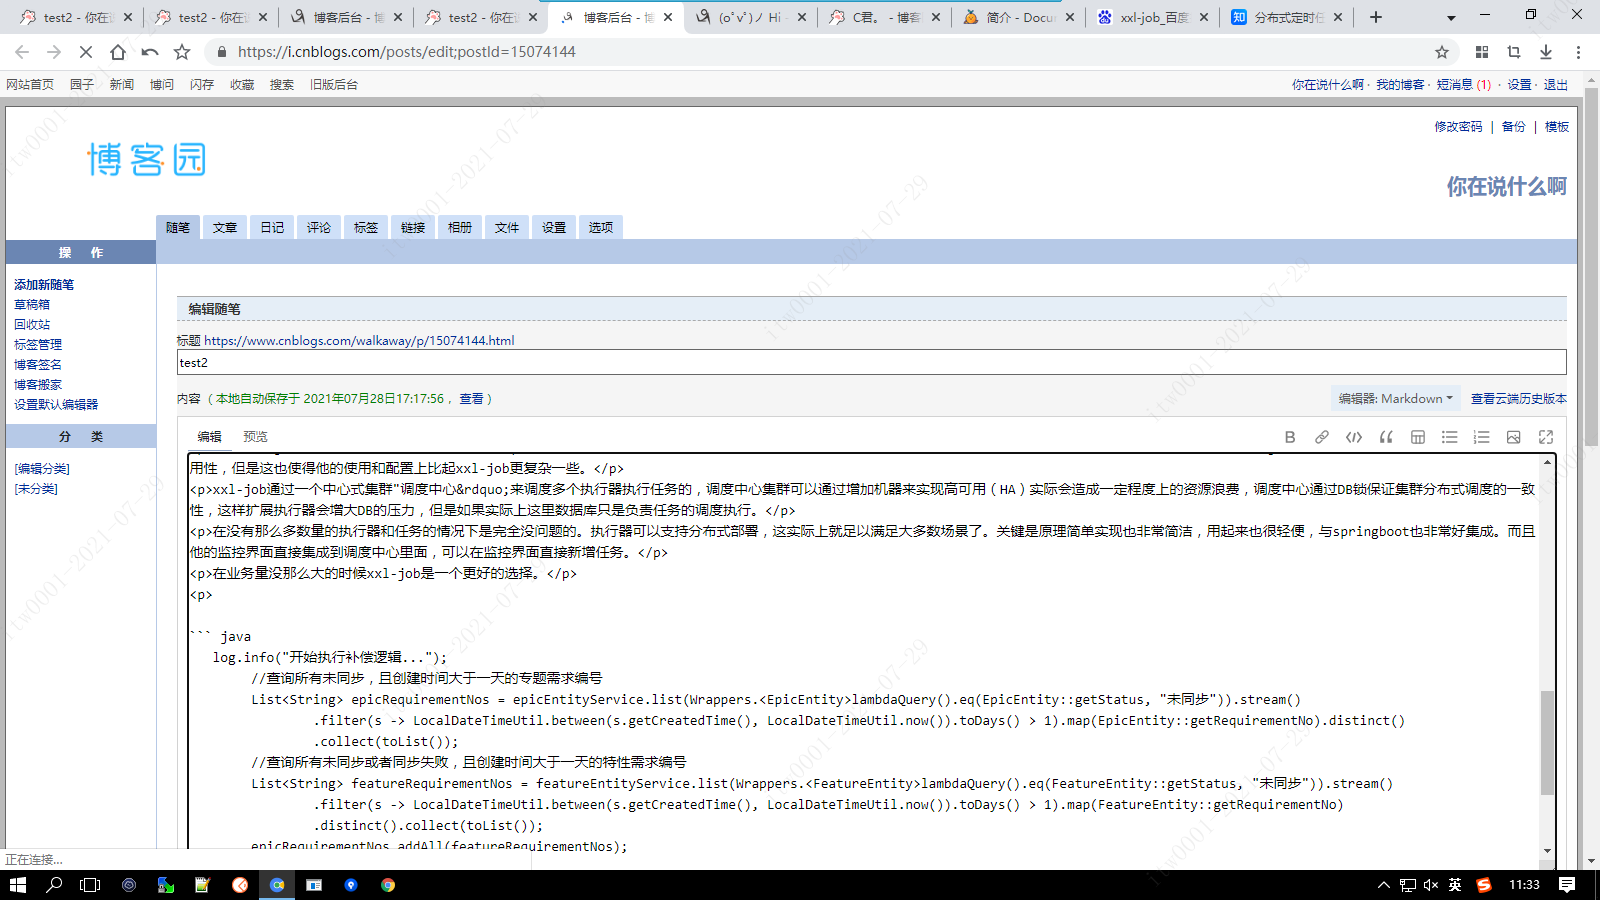Open the Windows Start menu
The height and width of the screenshot is (900, 1600).
[x=17, y=885]
